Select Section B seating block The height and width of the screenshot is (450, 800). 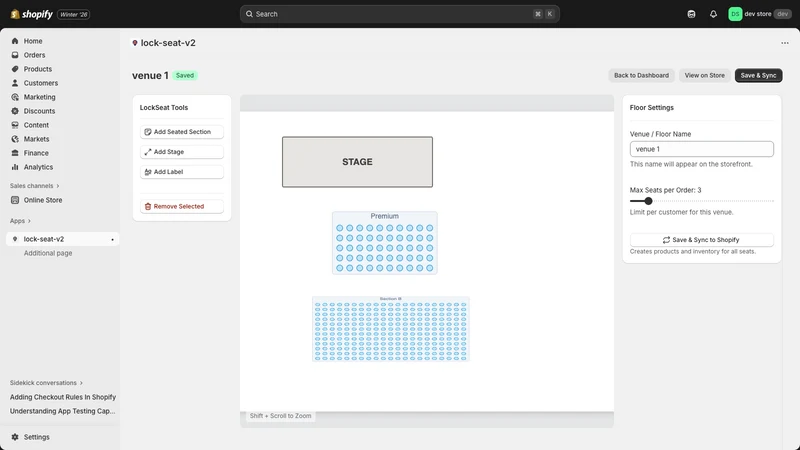pos(391,329)
